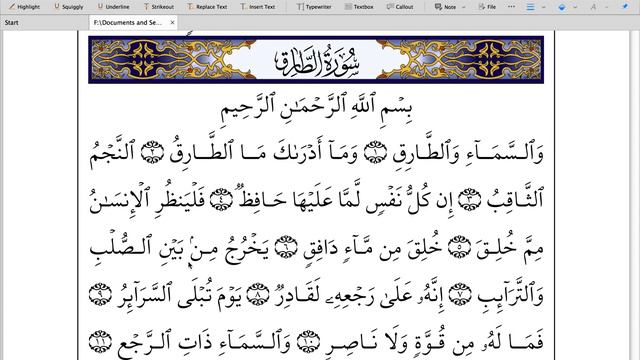Click the surah title banner image
The height and width of the screenshot is (360, 640).
316,60
